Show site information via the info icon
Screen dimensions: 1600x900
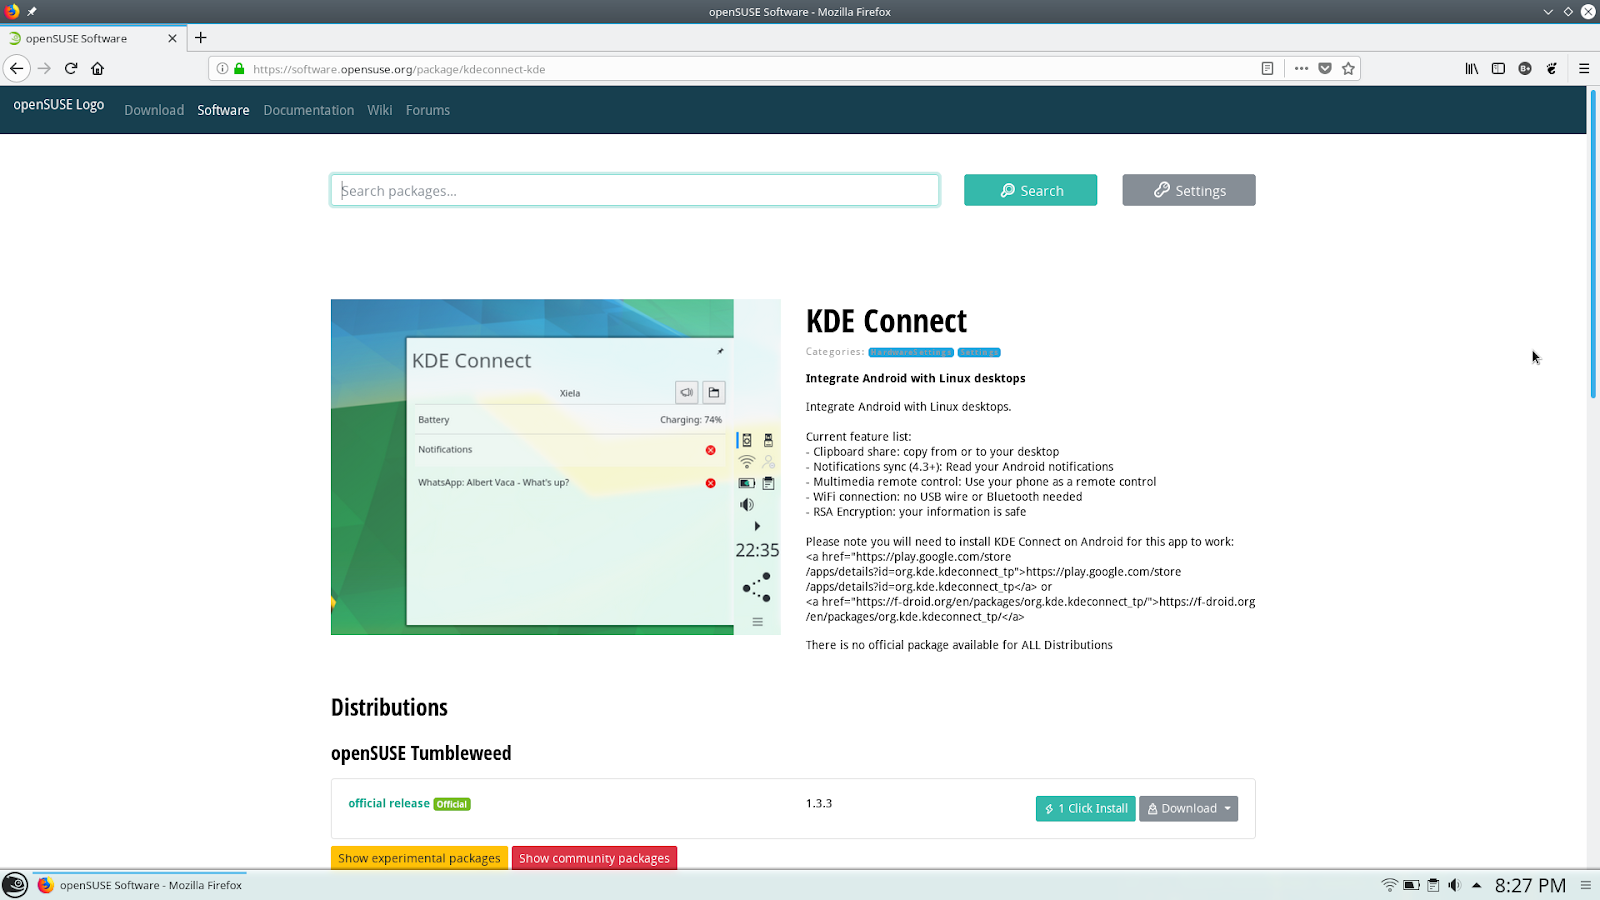(222, 69)
